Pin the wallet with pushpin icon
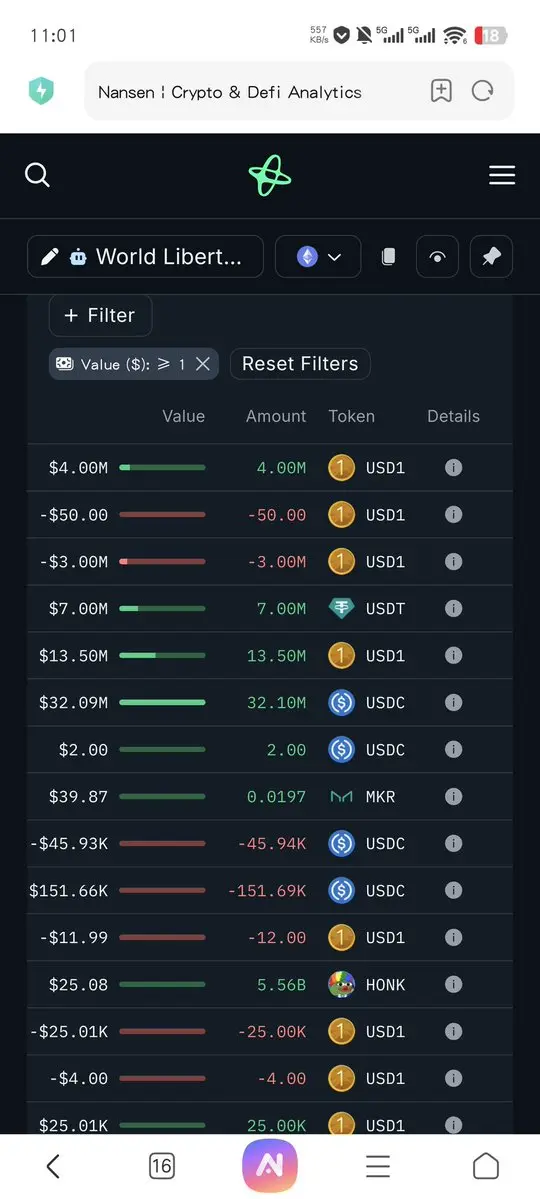 [491, 257]
